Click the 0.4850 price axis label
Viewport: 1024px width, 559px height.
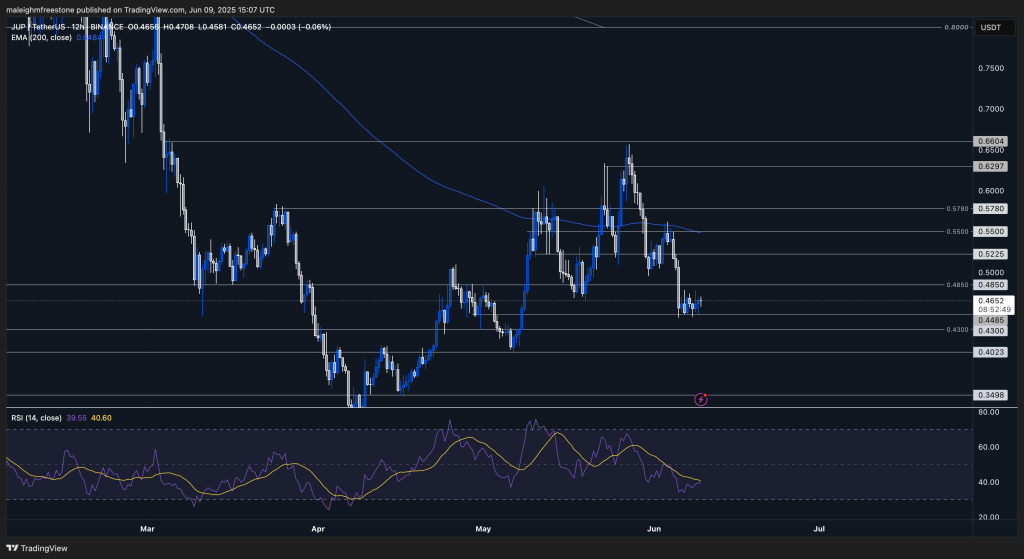(988, 285)
